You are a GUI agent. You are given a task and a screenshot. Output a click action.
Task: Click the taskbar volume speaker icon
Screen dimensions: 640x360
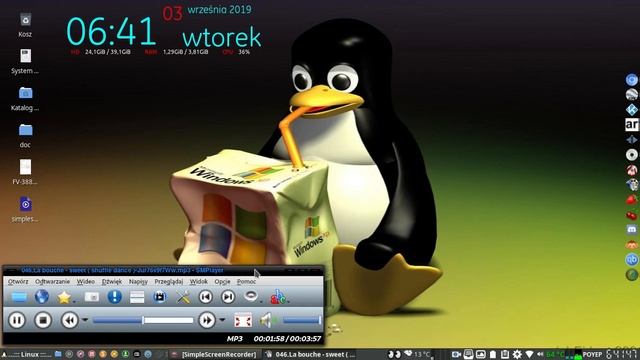pos(540,354)
